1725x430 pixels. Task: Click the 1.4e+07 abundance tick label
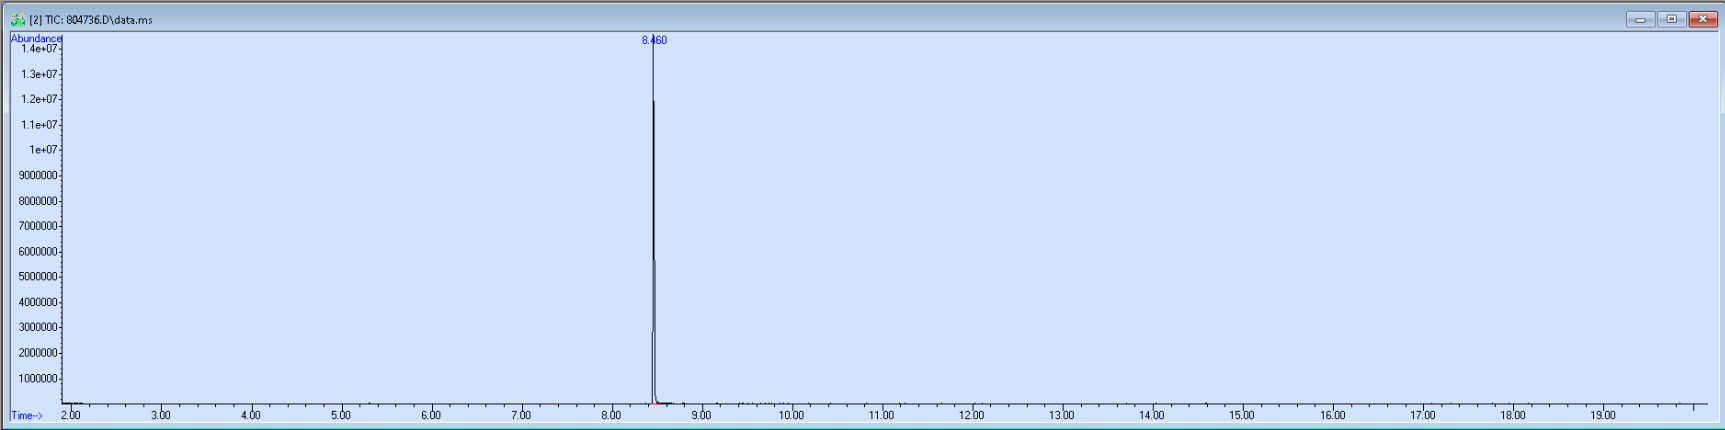click(40, 48)
